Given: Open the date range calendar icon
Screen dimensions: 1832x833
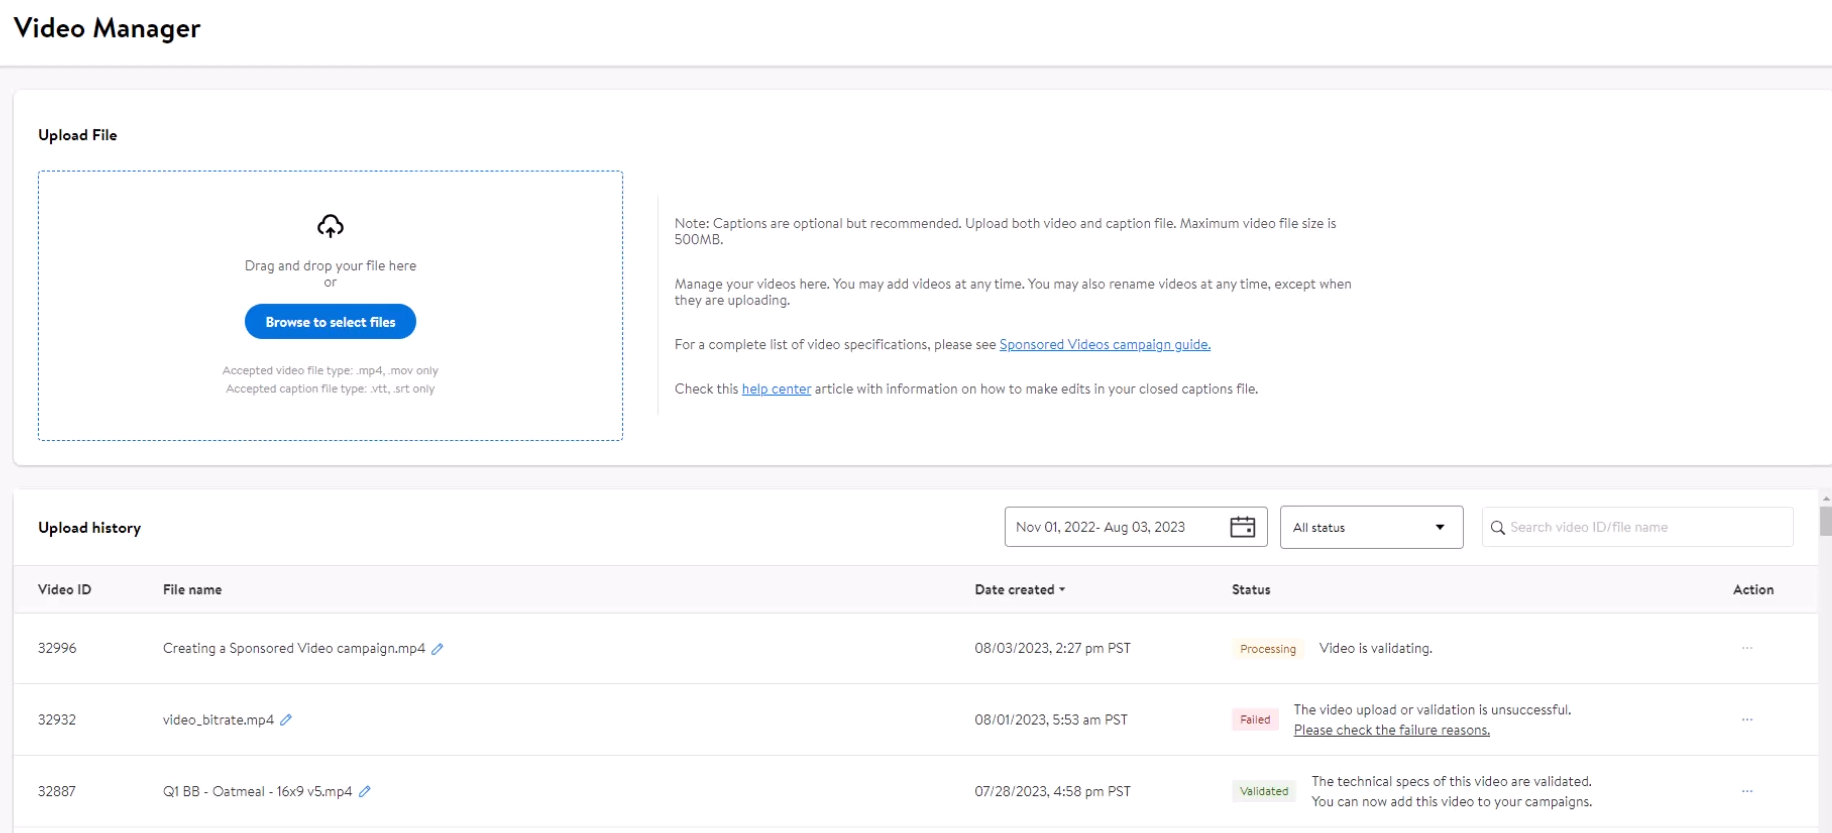Looking at the screenshot, I should click(x=1242, y=527).
